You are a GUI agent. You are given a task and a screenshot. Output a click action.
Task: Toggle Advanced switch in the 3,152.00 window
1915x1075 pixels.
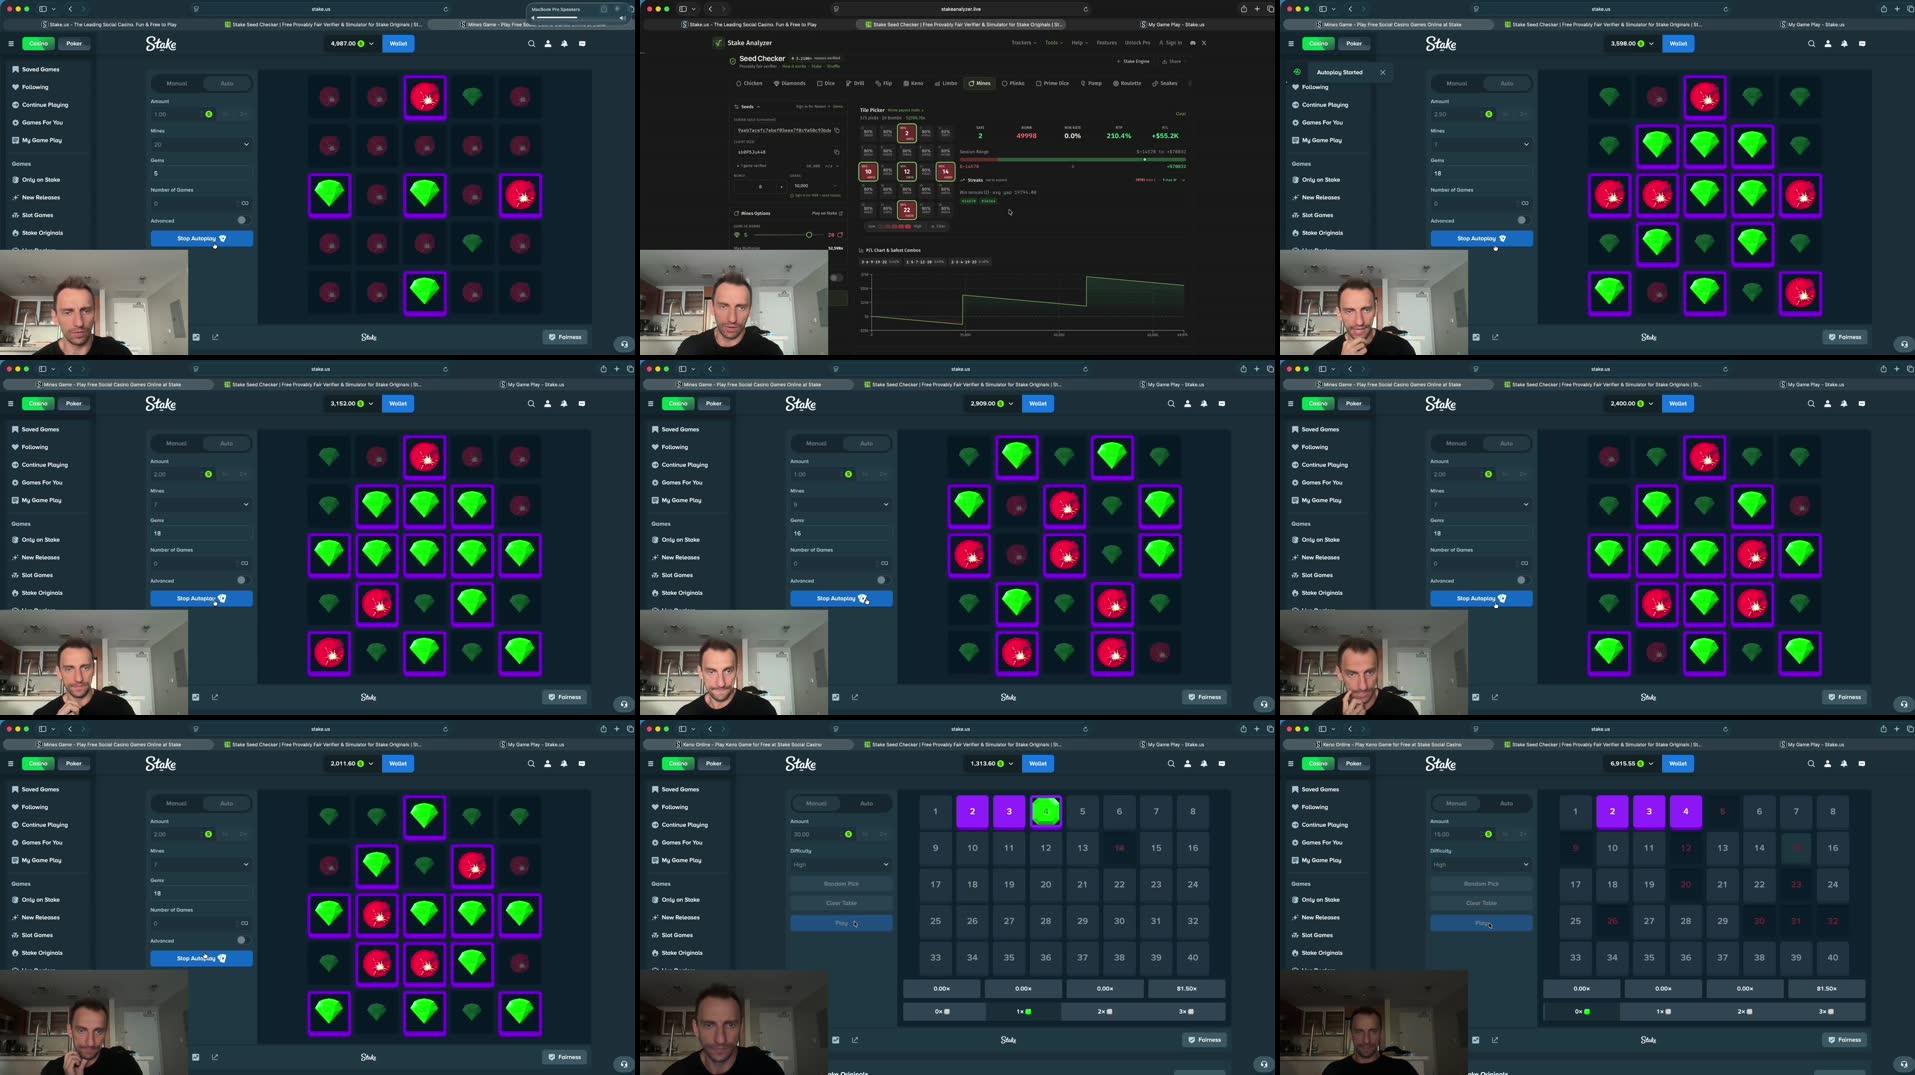[x=242, y=580]
